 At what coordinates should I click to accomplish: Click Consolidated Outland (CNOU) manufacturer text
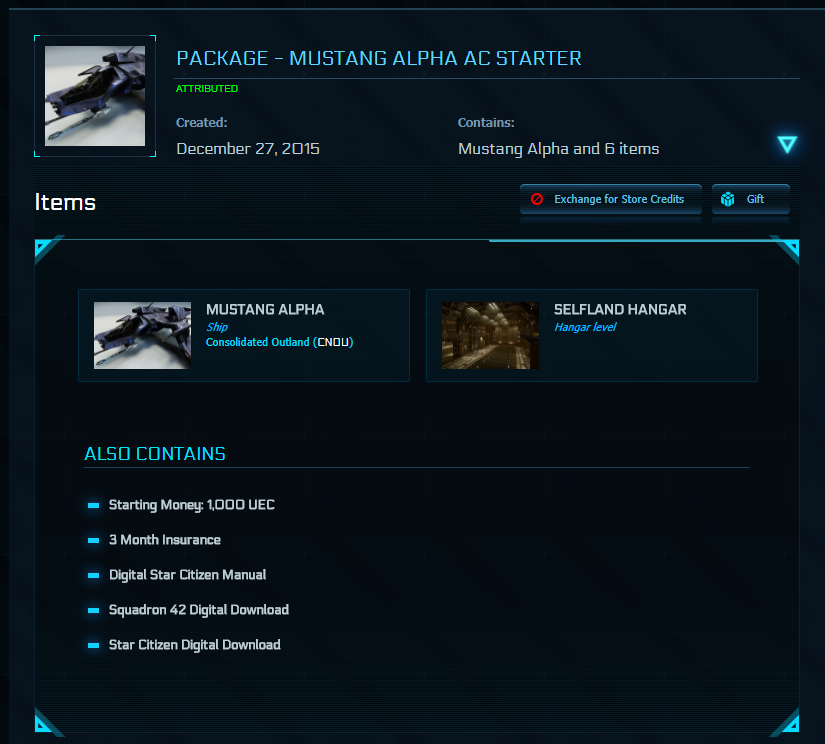point(279,342)
